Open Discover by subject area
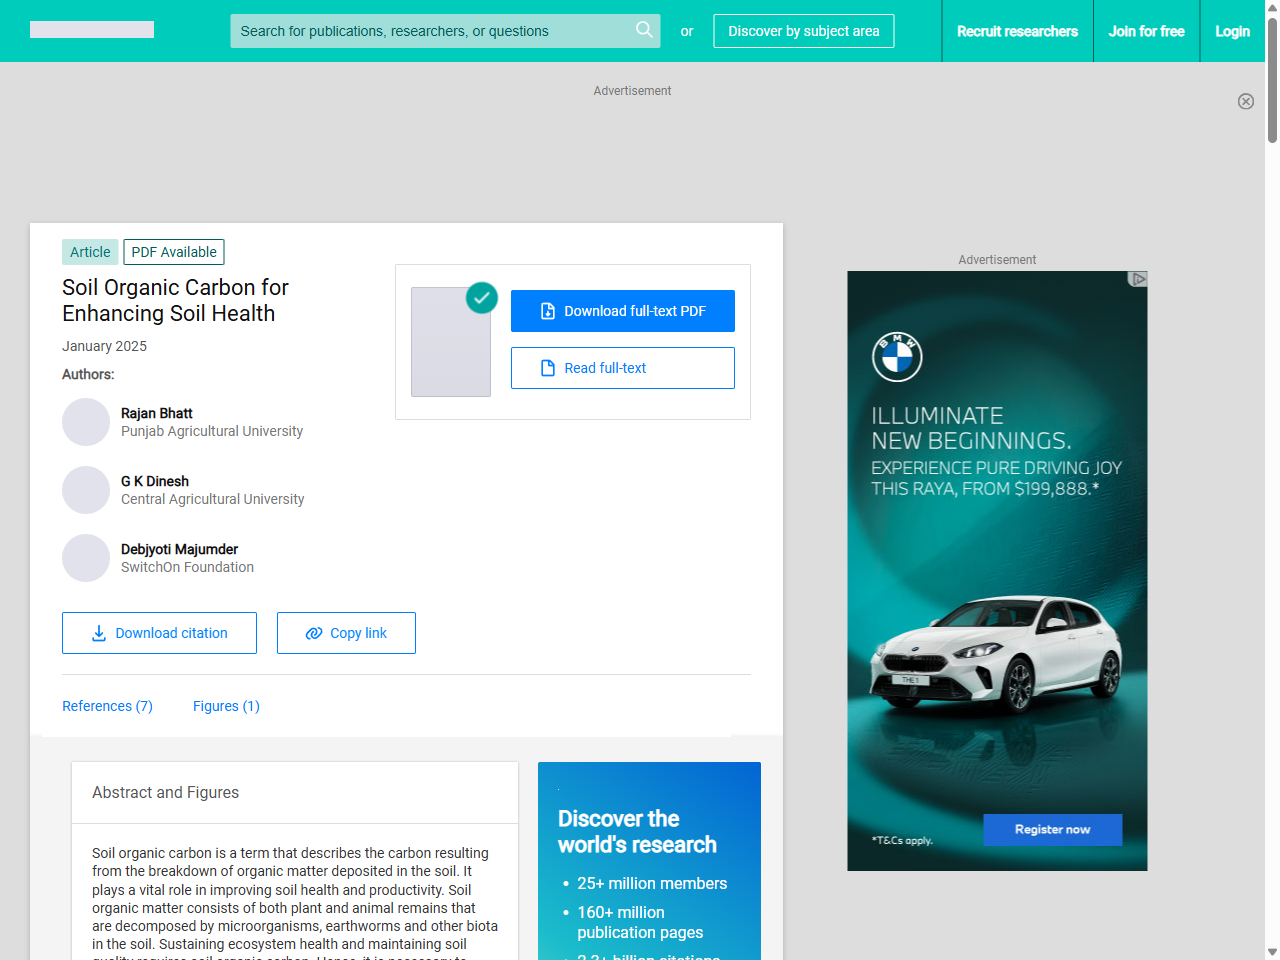 [x=803, y=31]
